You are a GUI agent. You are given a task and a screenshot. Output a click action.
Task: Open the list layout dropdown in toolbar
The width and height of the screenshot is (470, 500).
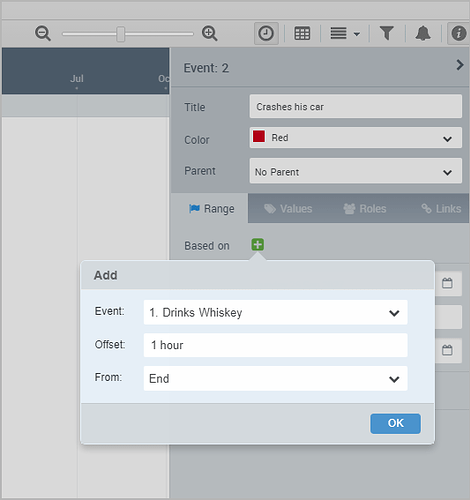coord(345,33)
